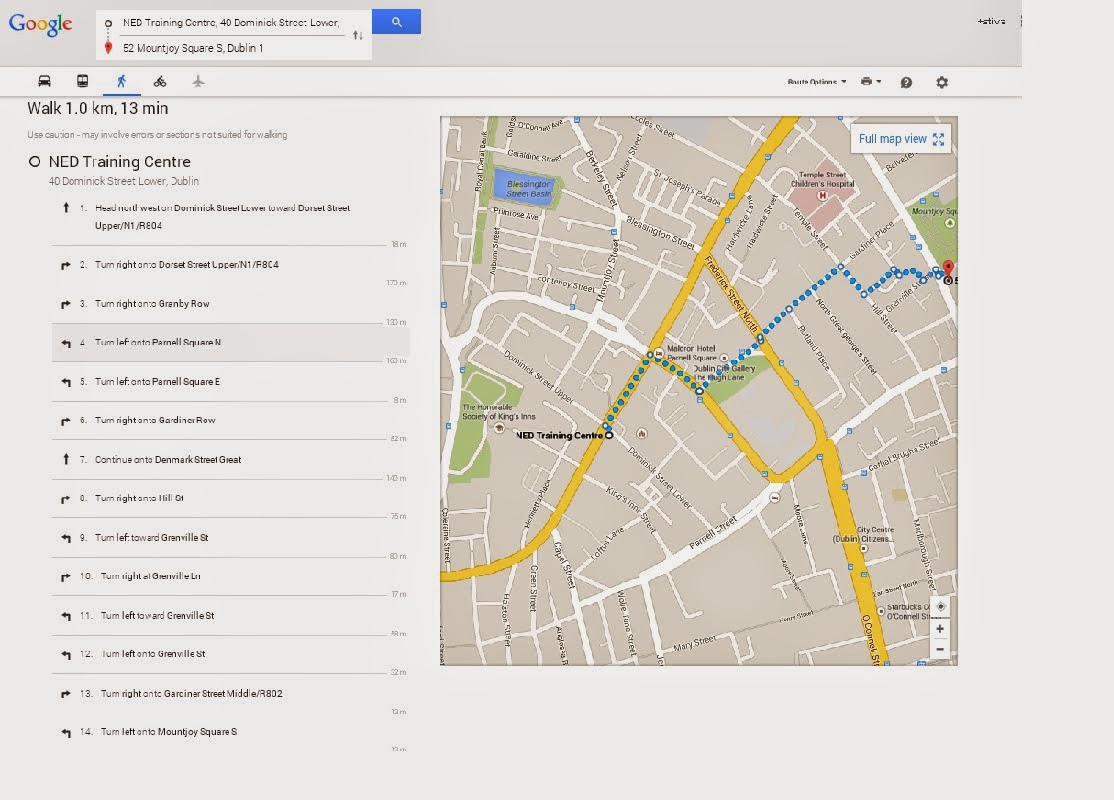Open the print options dropdown
The width and height of the screenshot is (1114, 800).
pos(870,82)
